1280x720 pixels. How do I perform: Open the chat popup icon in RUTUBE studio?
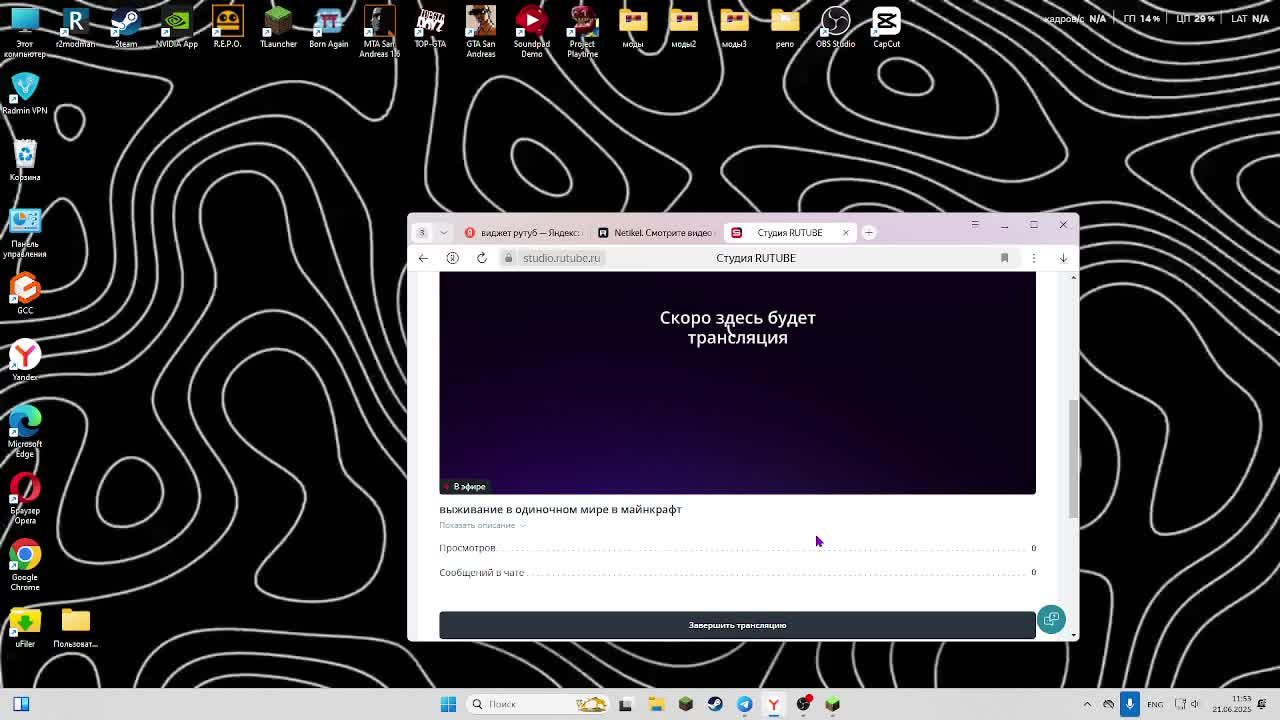(x=1051, y=619)
